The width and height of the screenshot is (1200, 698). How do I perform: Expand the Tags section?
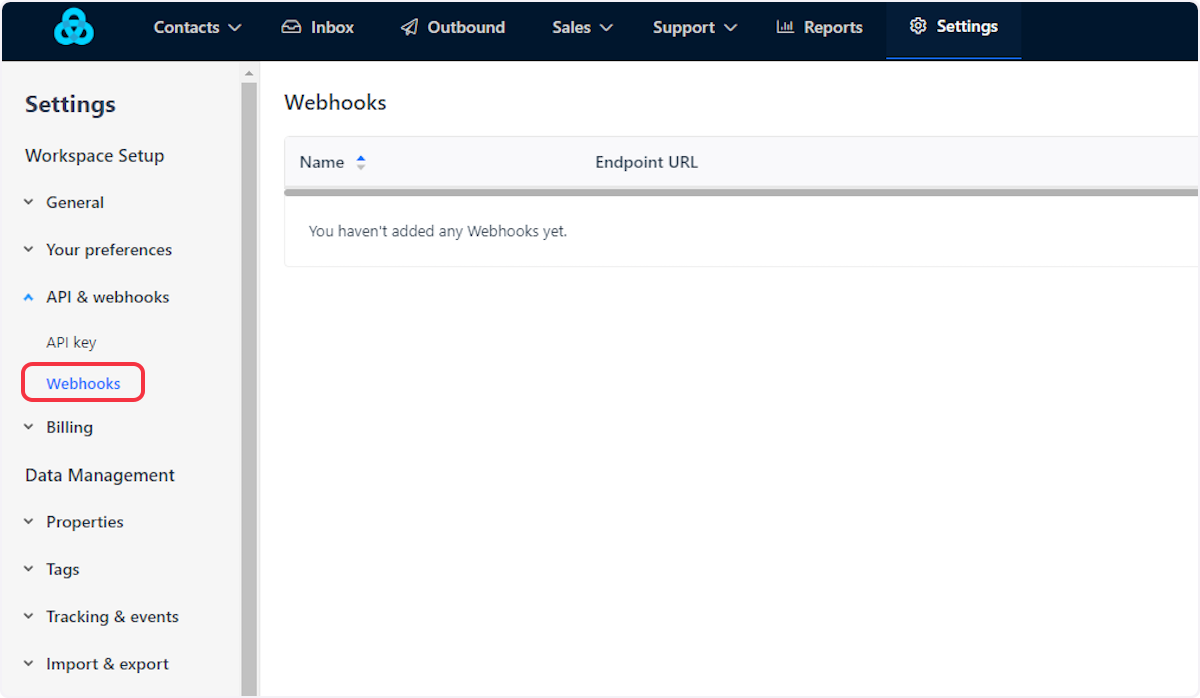pyautogui.click(x=51, y=569)
